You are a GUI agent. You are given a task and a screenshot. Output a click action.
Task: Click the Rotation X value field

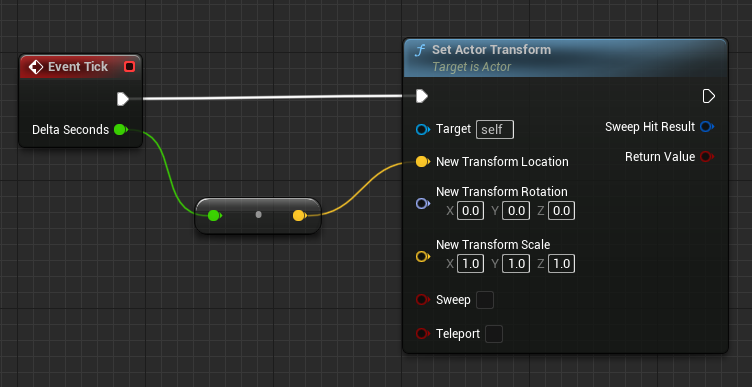click(470, 211)
